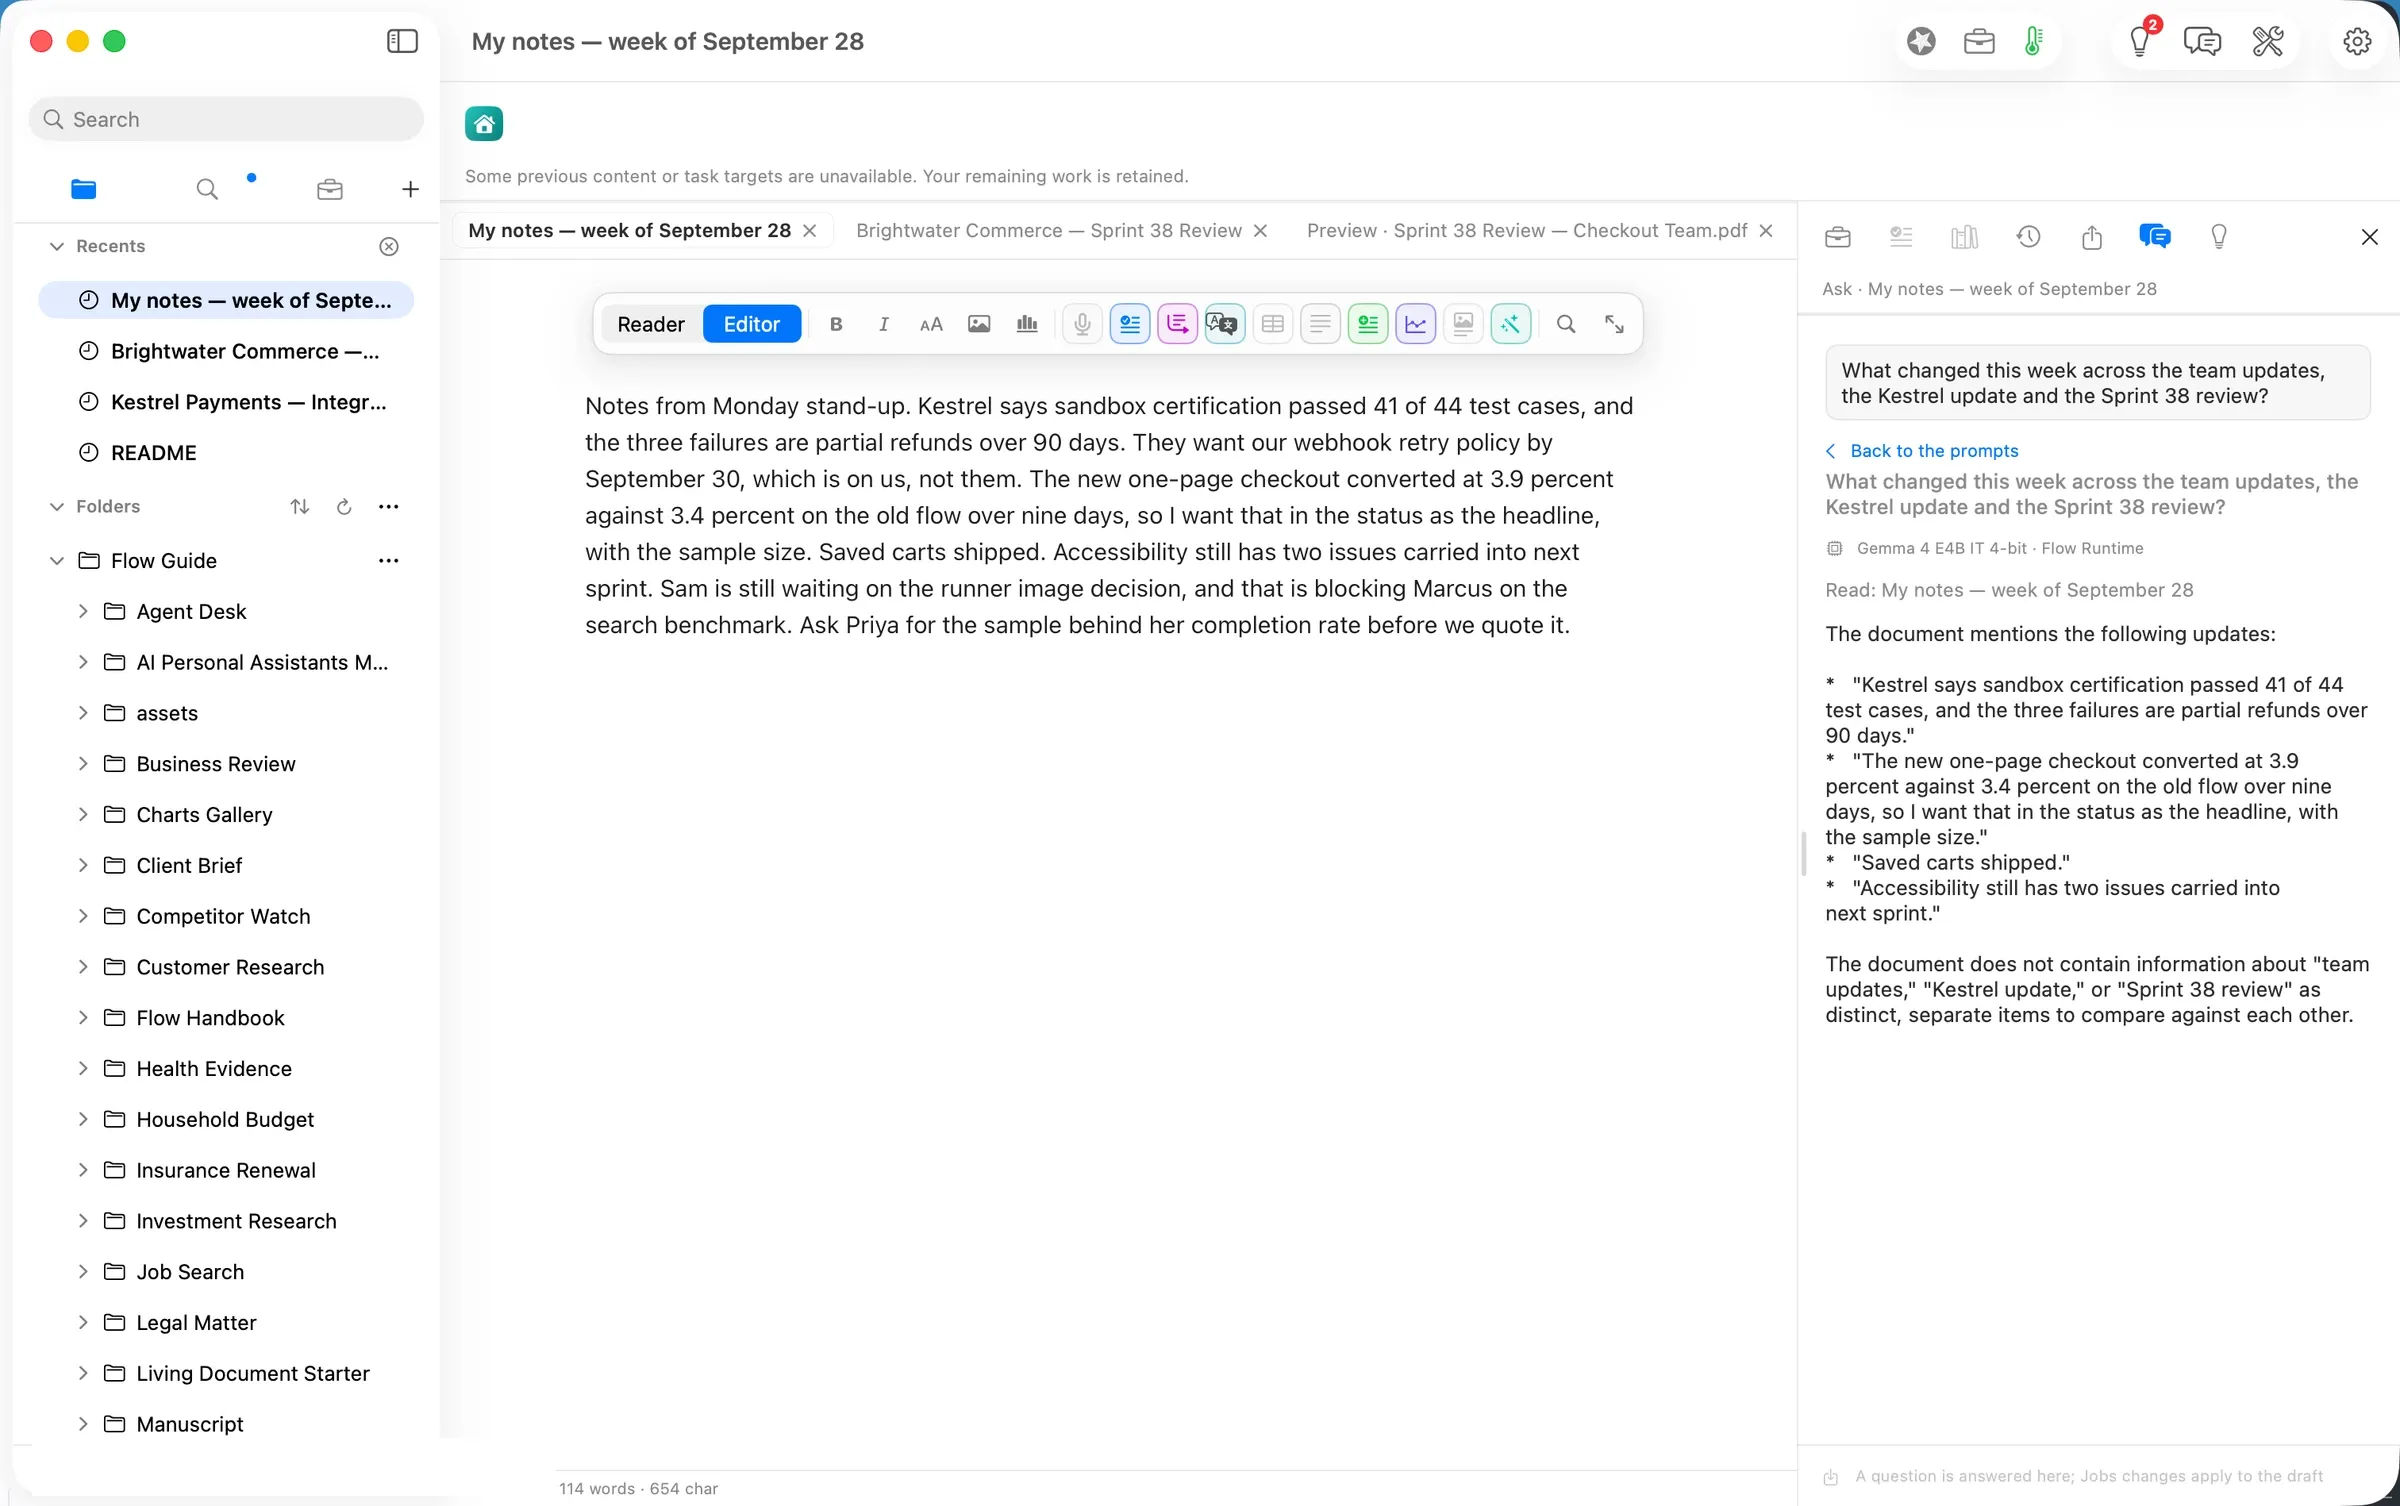Open the briefcase panel tab
Image resolution: width=2400 pixels, height=1506 pixels.
coord(1838,237)
